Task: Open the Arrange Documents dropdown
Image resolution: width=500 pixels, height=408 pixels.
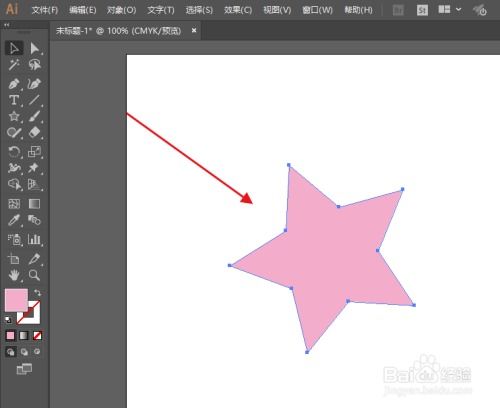Action: (x=449, y=10)
